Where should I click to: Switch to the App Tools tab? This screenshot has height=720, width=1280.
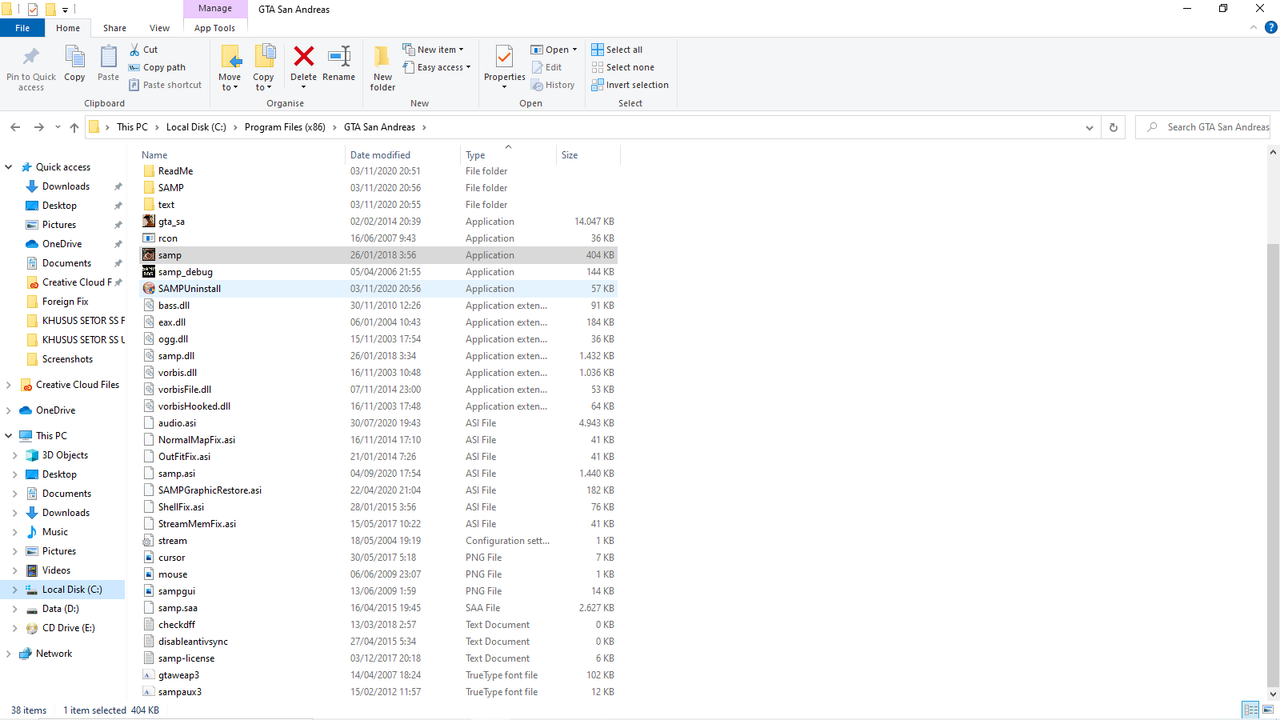(215, 28)
